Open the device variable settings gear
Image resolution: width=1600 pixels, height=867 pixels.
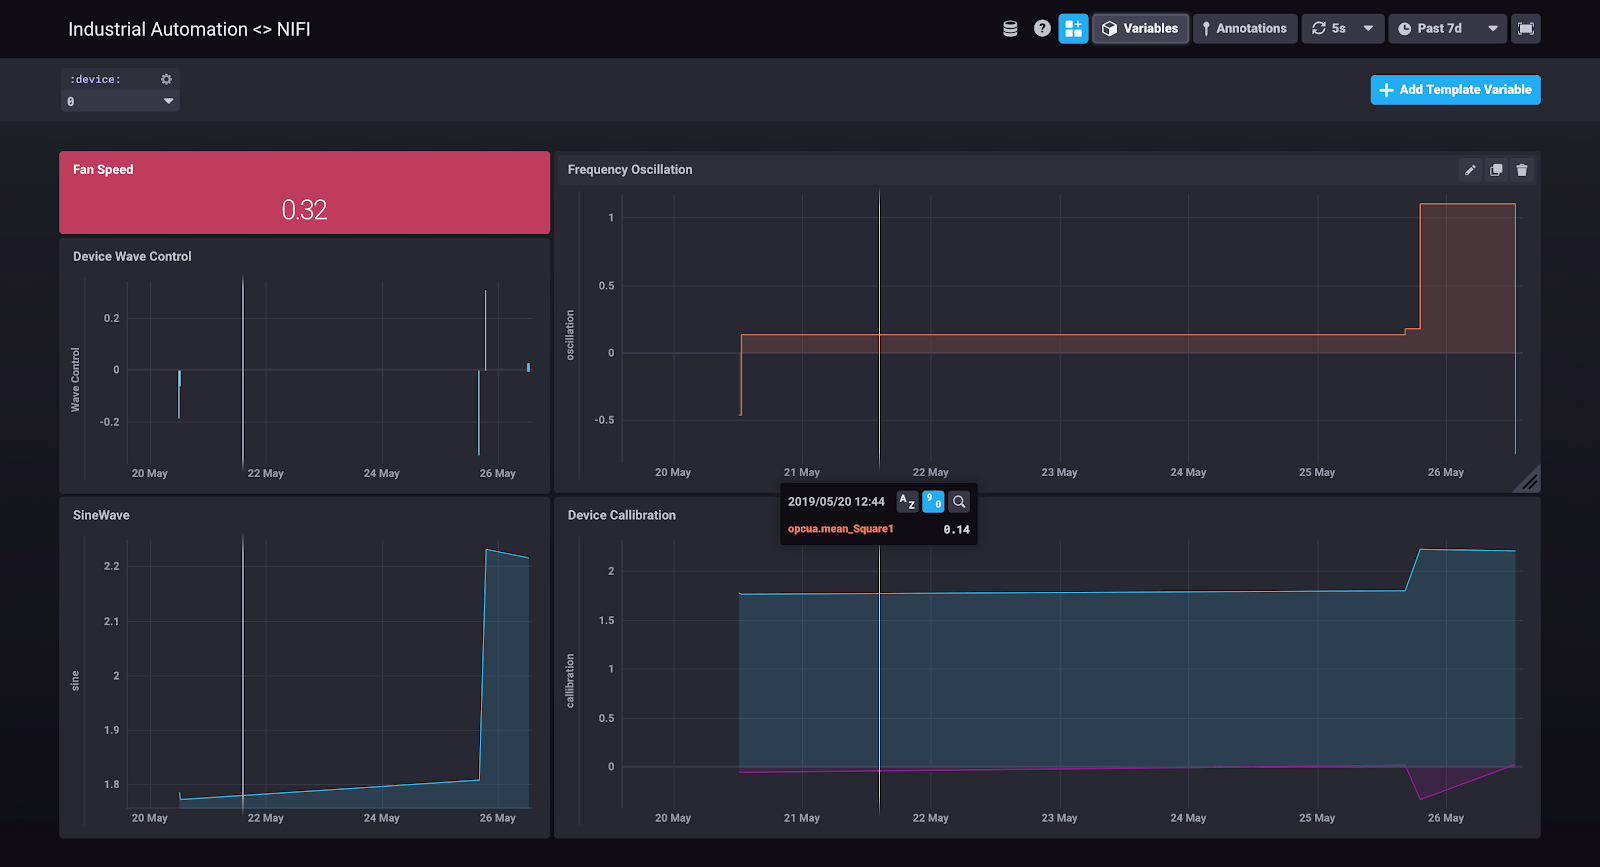pyautogui.click(x=166, y=79)
